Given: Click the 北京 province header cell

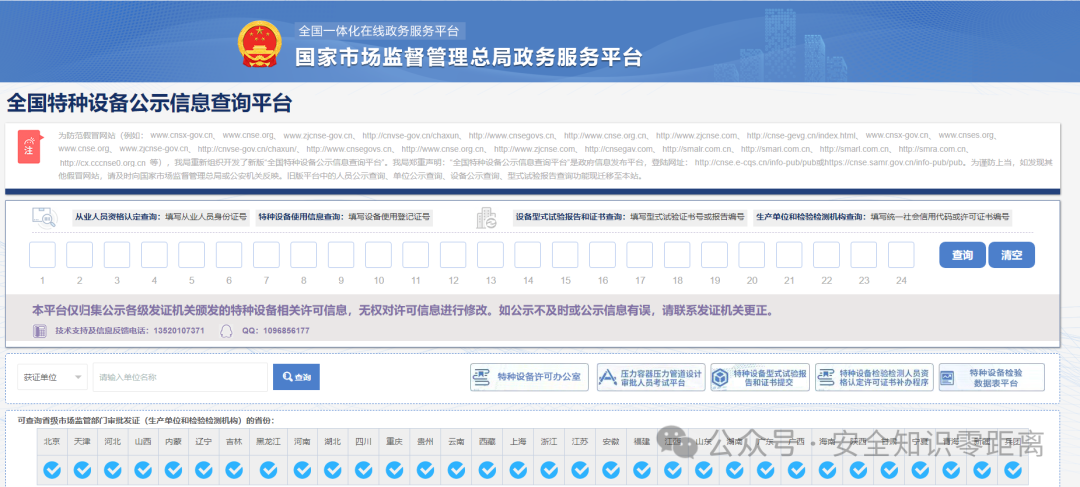Looking at the screenshot, I should pyautogui.click(x=52, y=442).
